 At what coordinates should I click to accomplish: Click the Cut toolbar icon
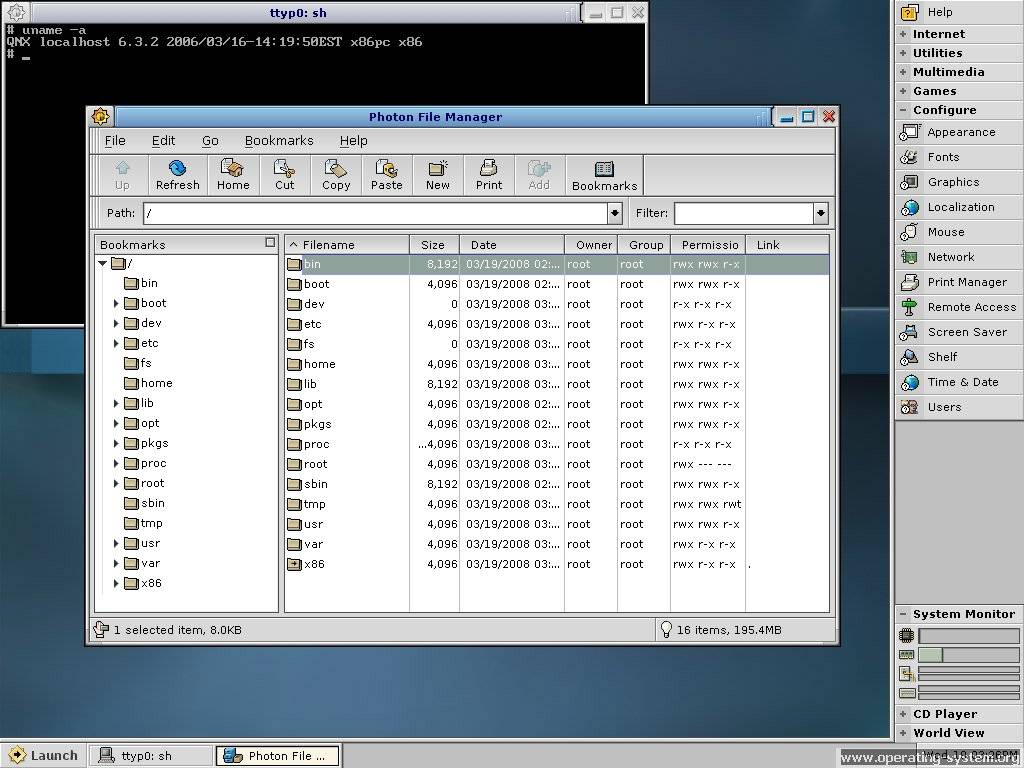[285, 175]
